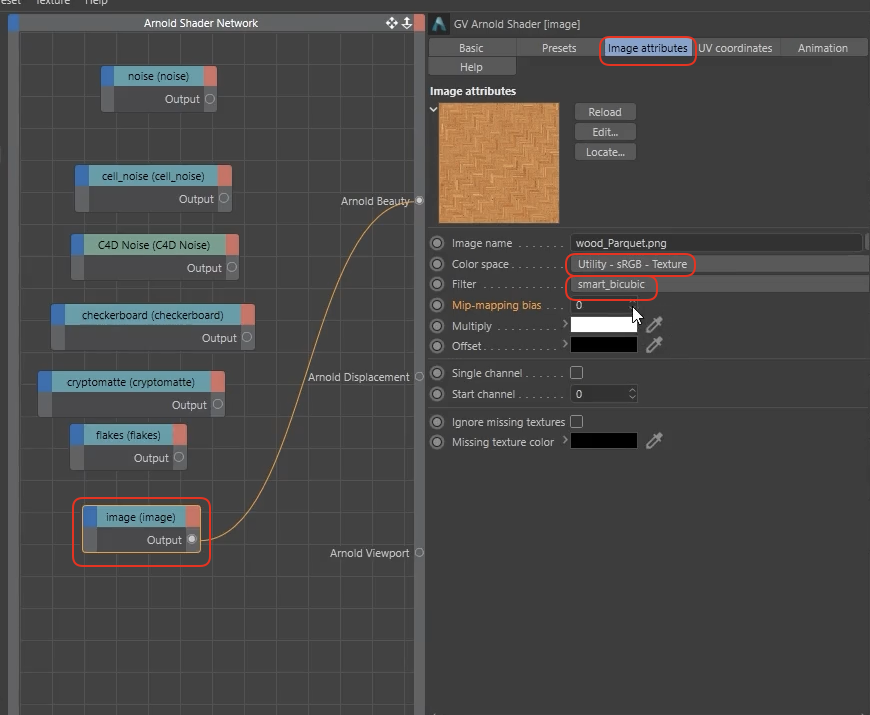Click the Arnold Displacement input port
The height and width of the screenshot is (715, 870).
click(419, 377)
